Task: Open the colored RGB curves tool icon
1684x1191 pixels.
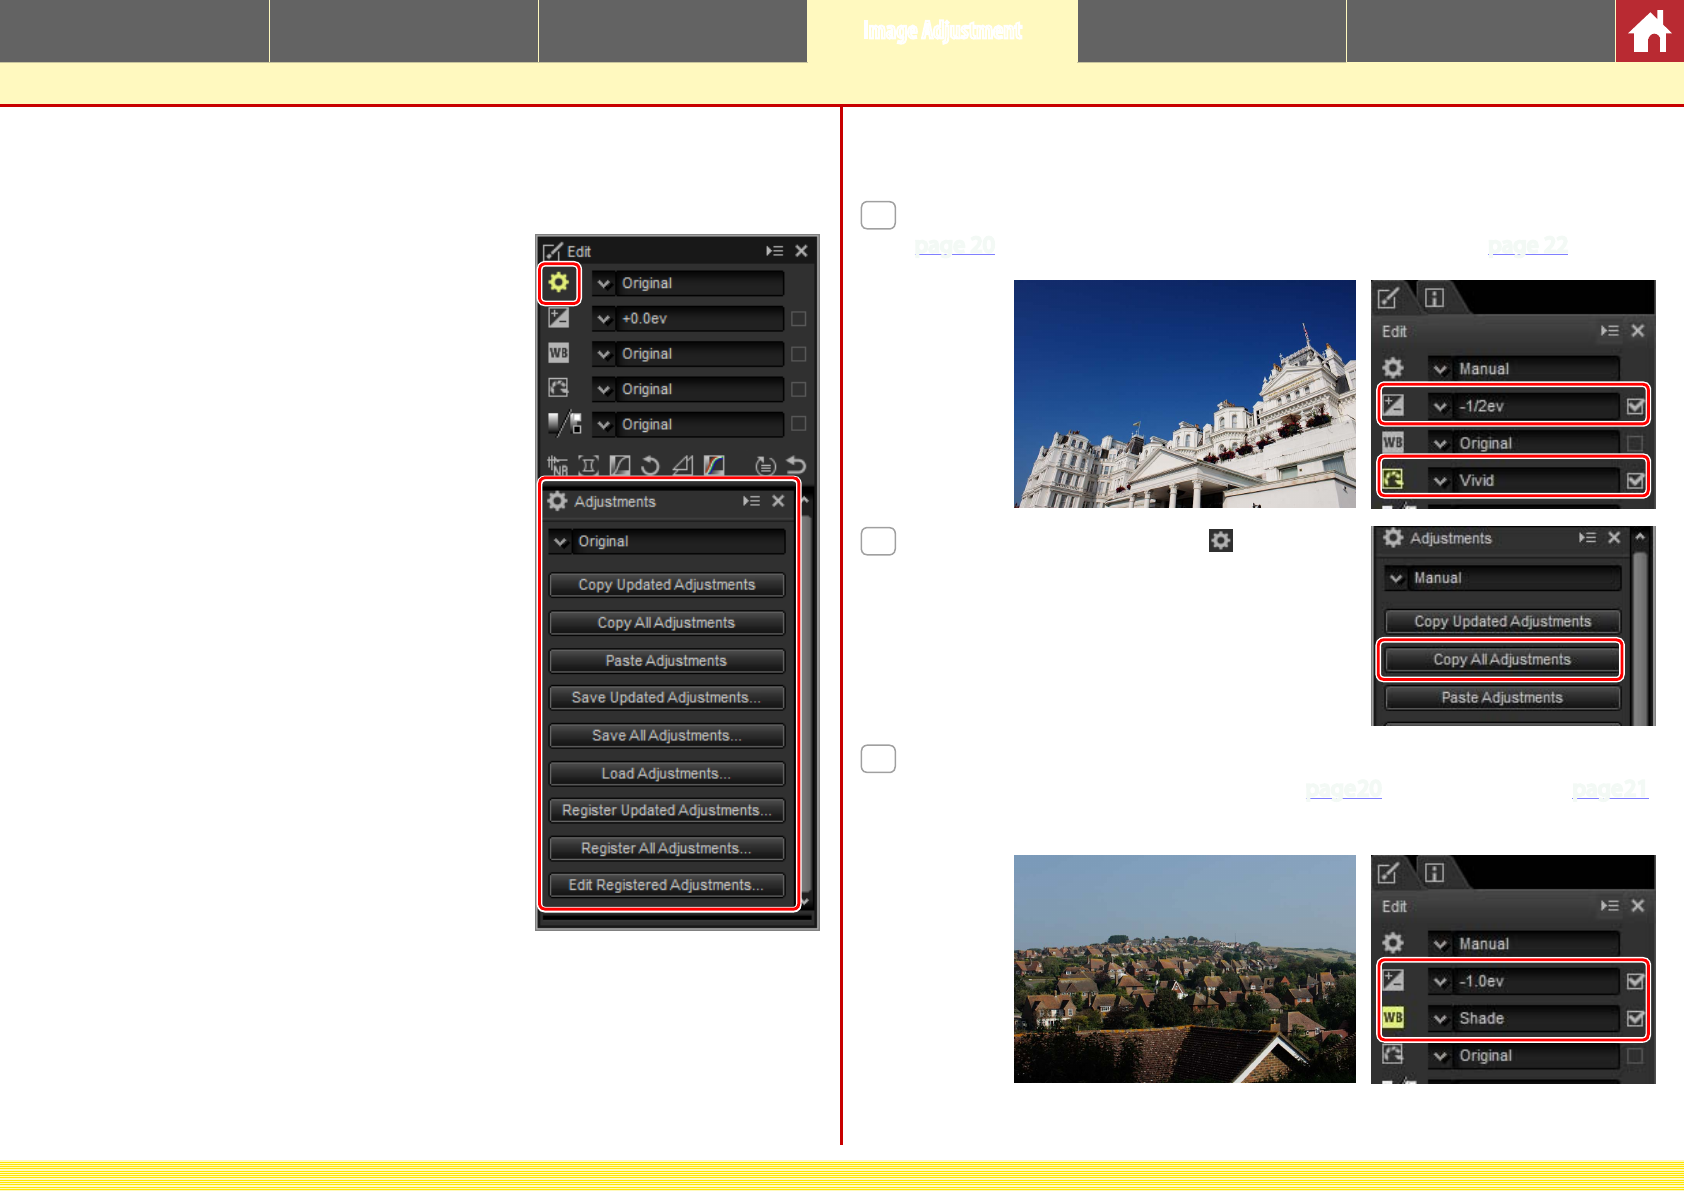Action: click(714, 465)
